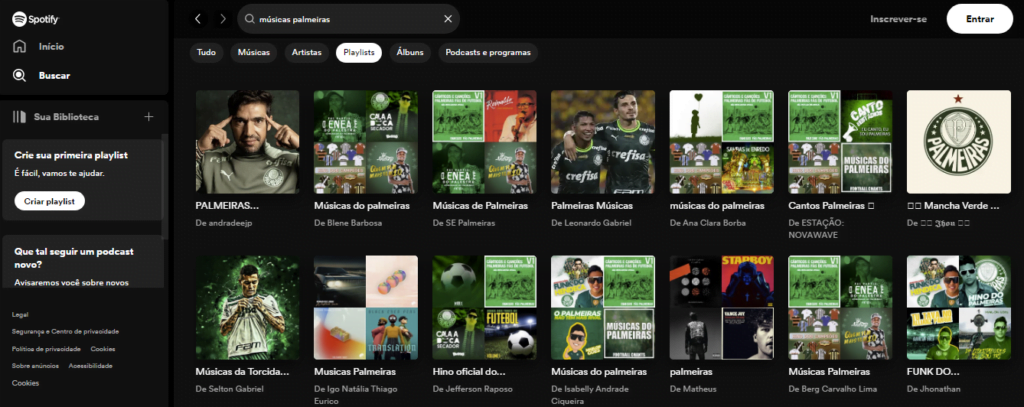
Task: Open Blene Barbosa's playlist cover
Action: [366, 142]
